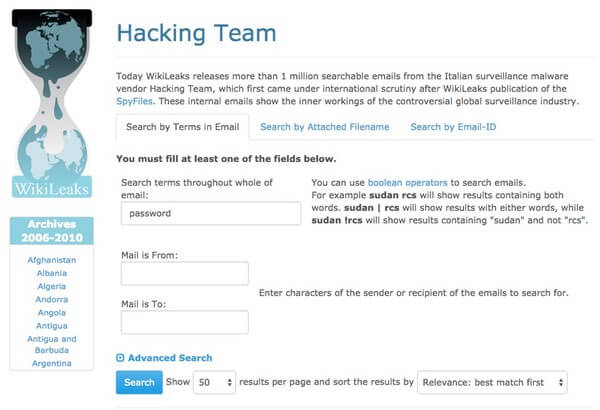Click the Mail is To input field
The width and height of the screenshot is (600, 410).
coord(185,322)
